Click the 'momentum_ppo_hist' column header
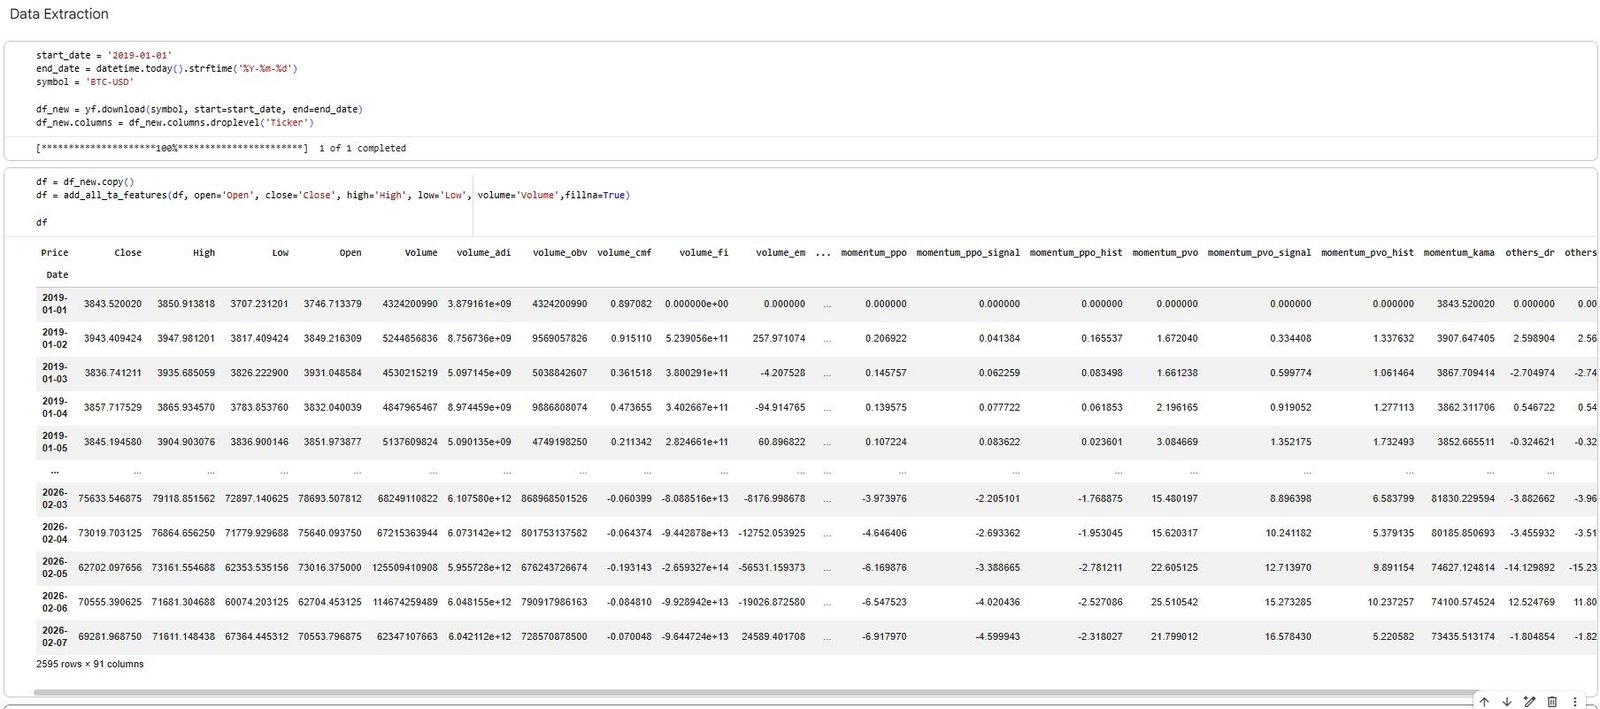The image size is (1600, 709). [x=1076, y=253]
